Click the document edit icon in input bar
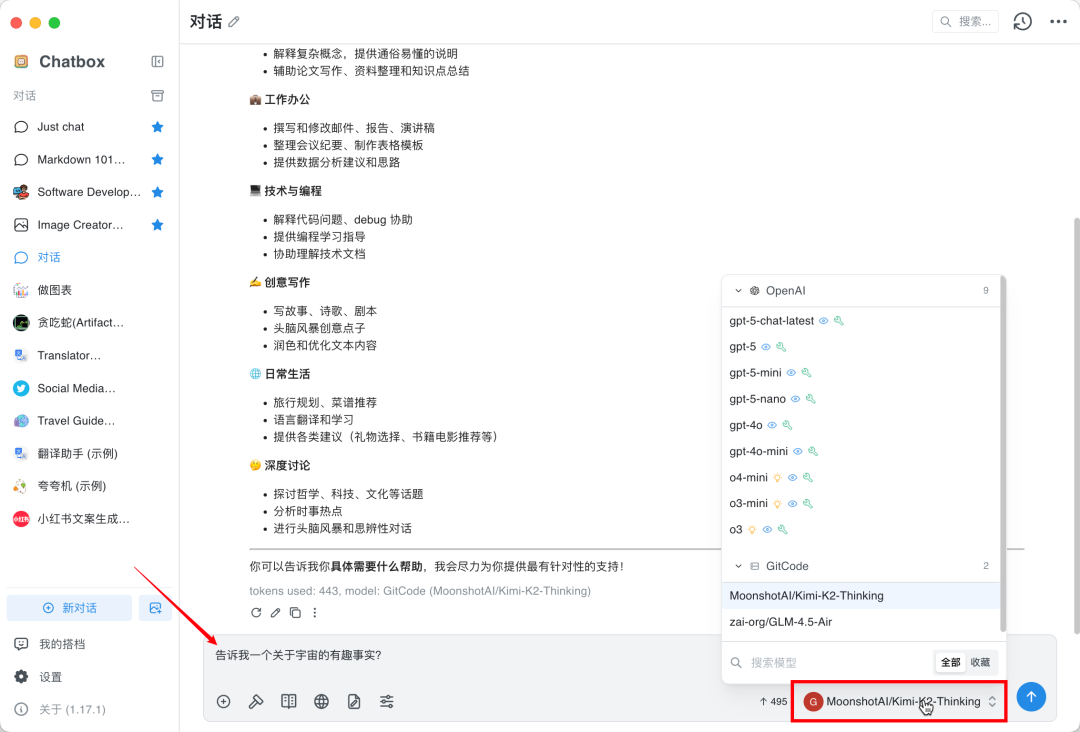This screenshot has height=732, width=1080. (354, 701)
